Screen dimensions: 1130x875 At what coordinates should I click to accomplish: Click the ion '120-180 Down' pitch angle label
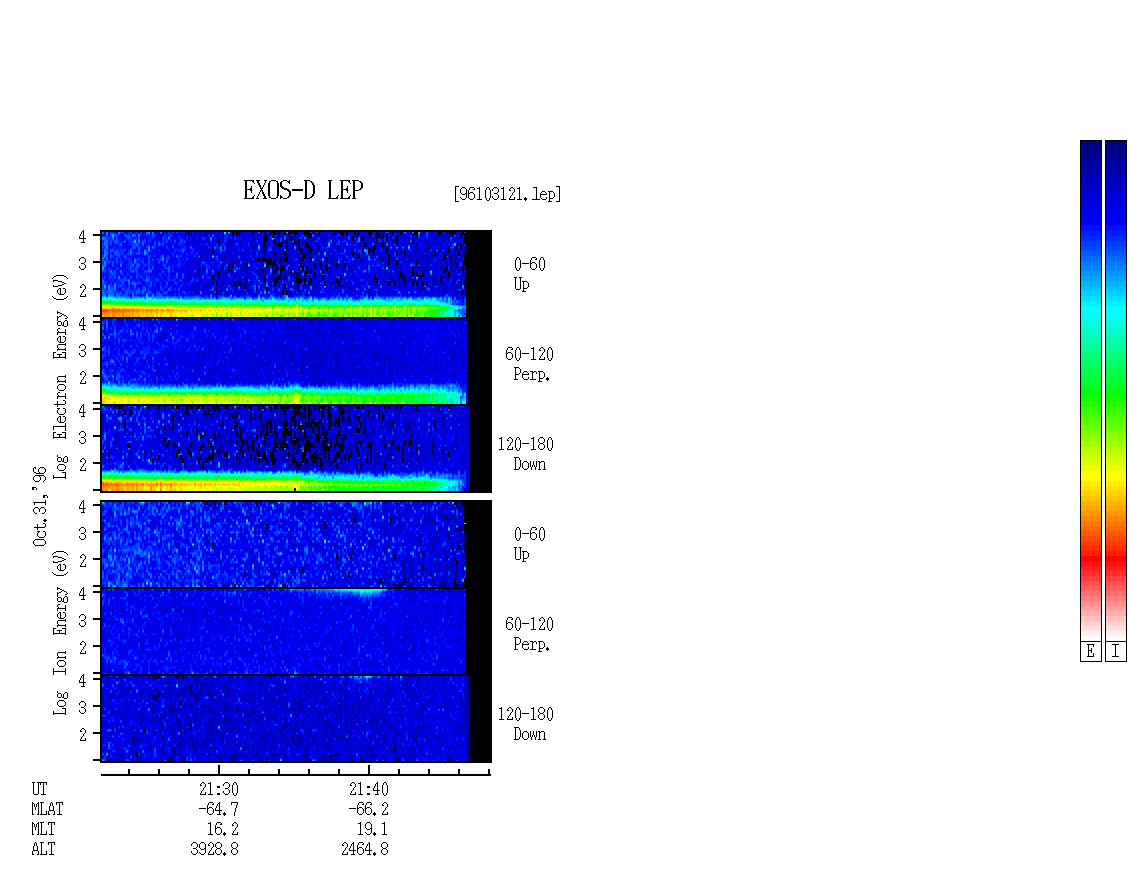coord(525,724)
